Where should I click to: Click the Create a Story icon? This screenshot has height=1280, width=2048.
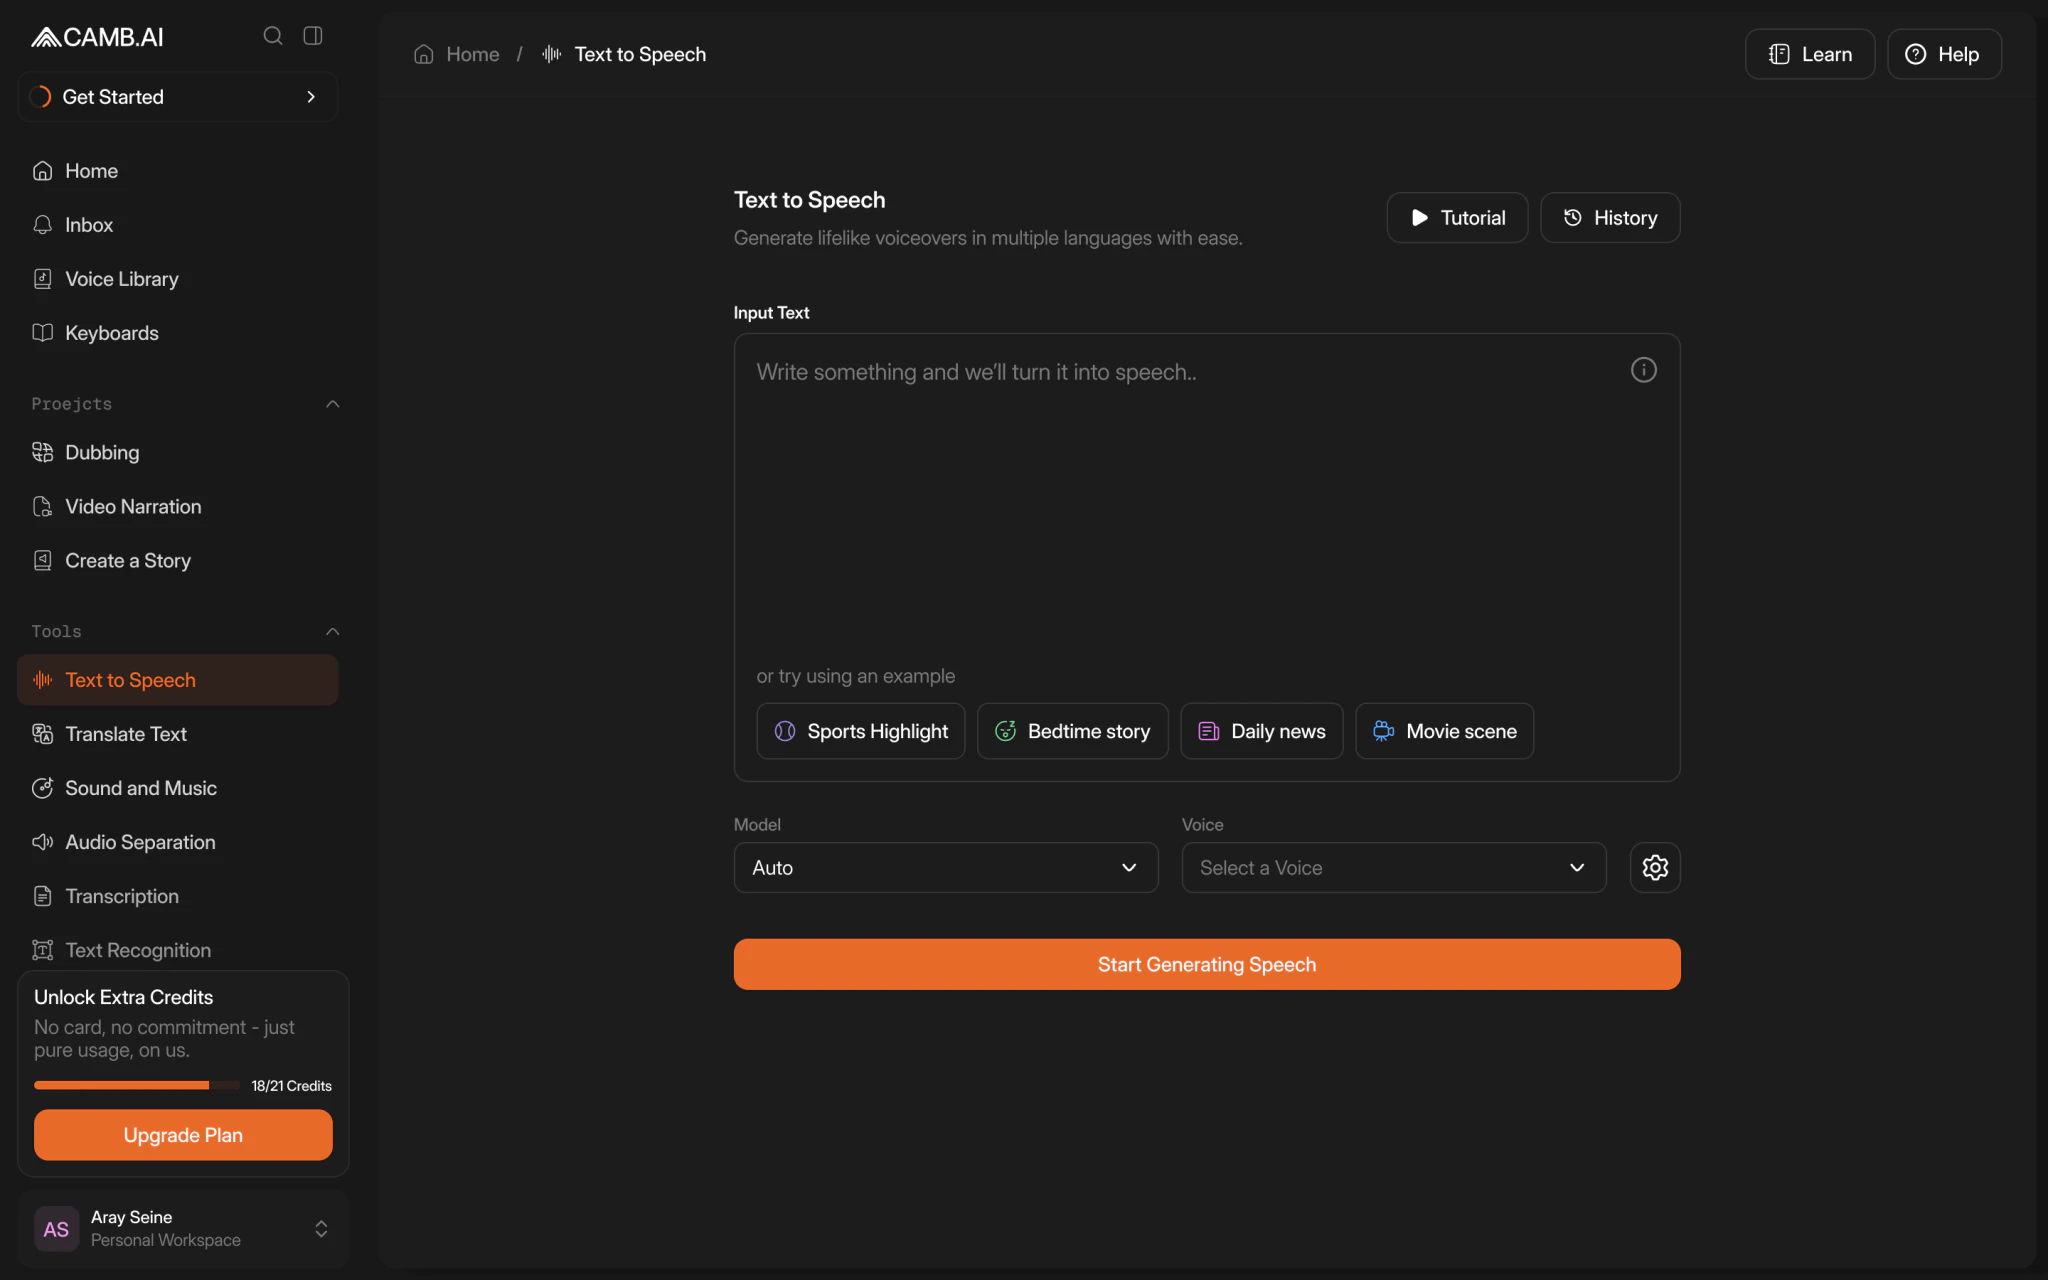coord(42,561)
